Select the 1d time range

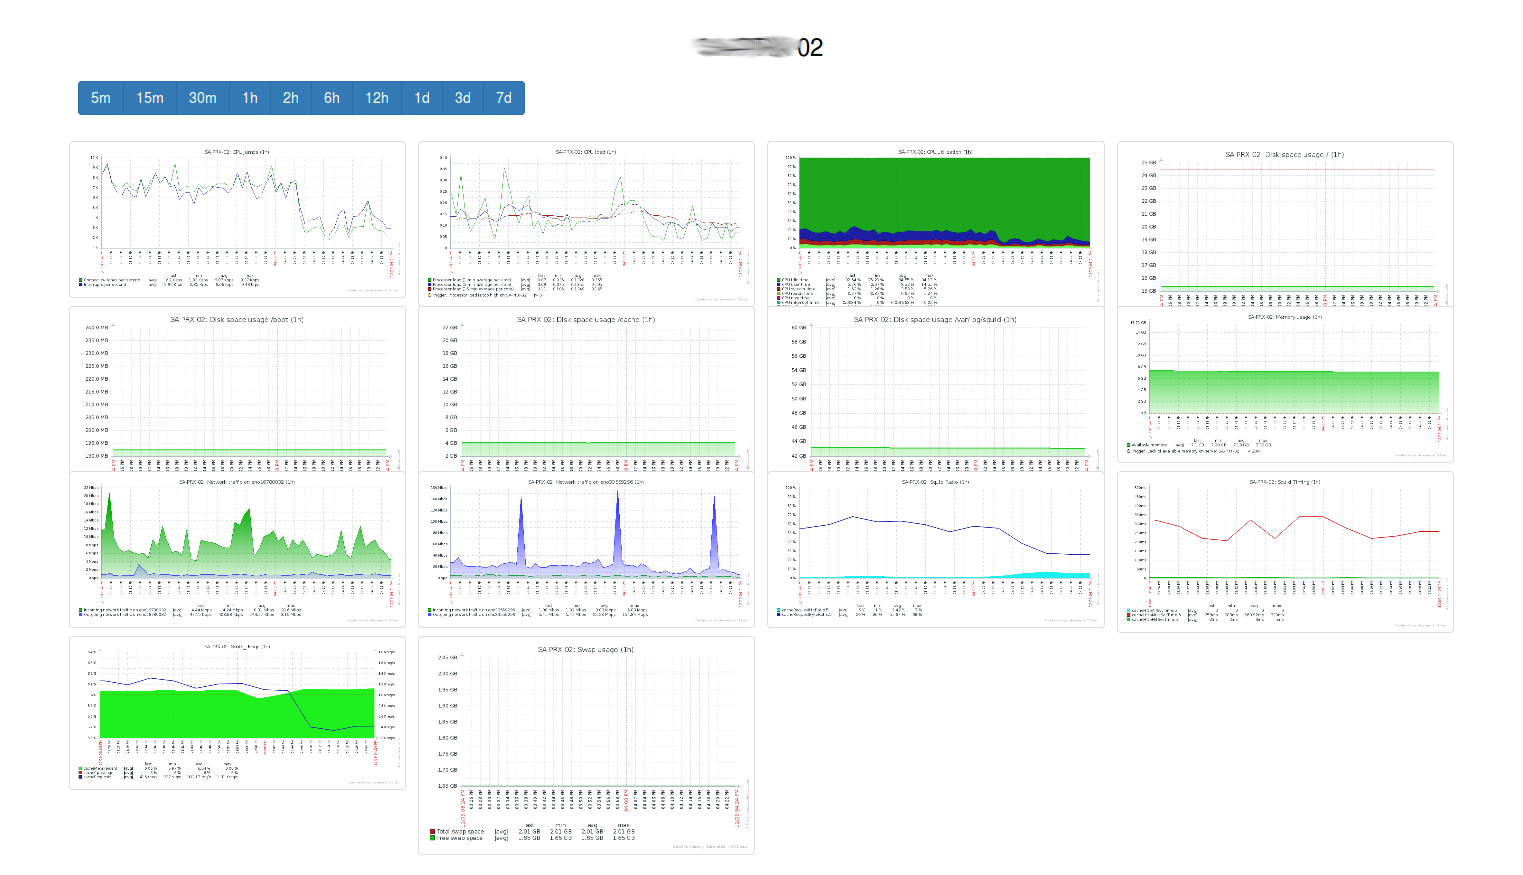(421, 97)
